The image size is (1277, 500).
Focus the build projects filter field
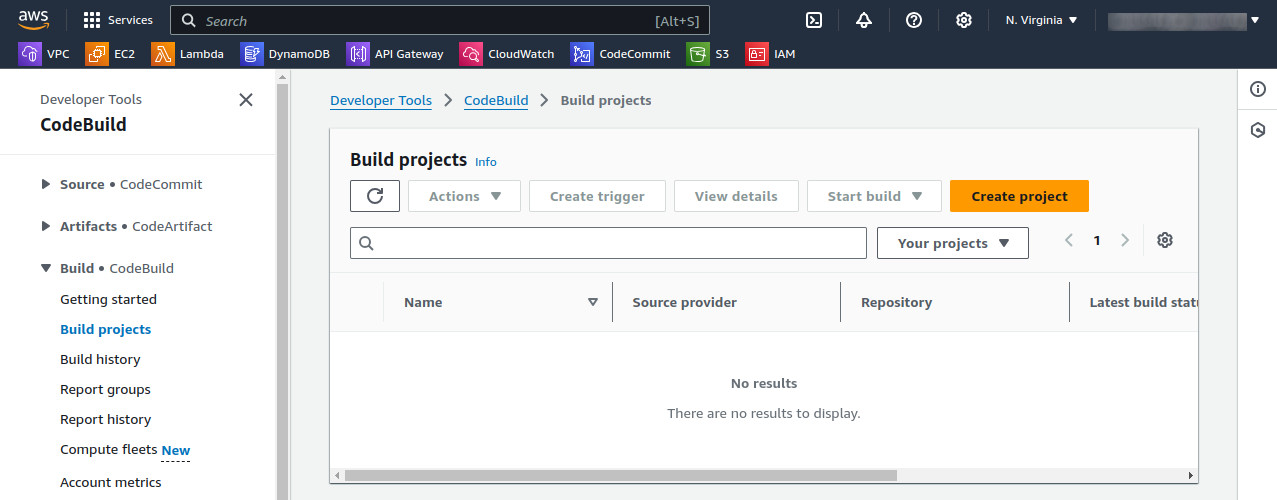(x=608, y=243)
